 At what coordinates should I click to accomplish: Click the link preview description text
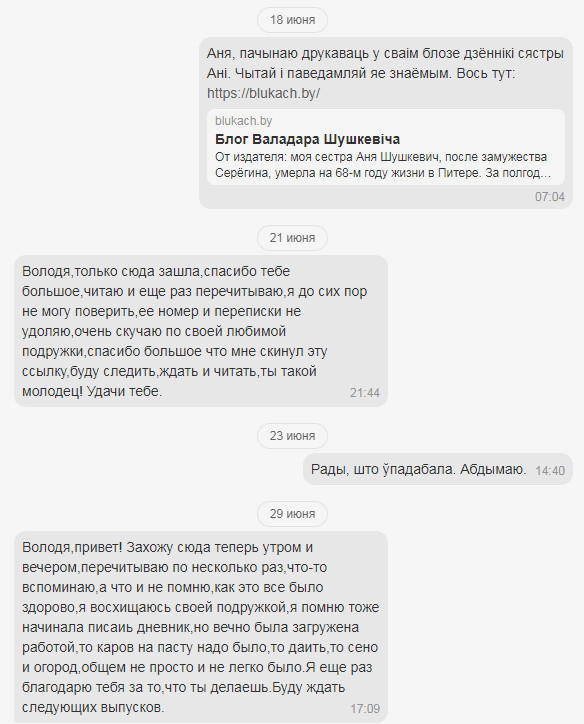click(x=383, y=165)
